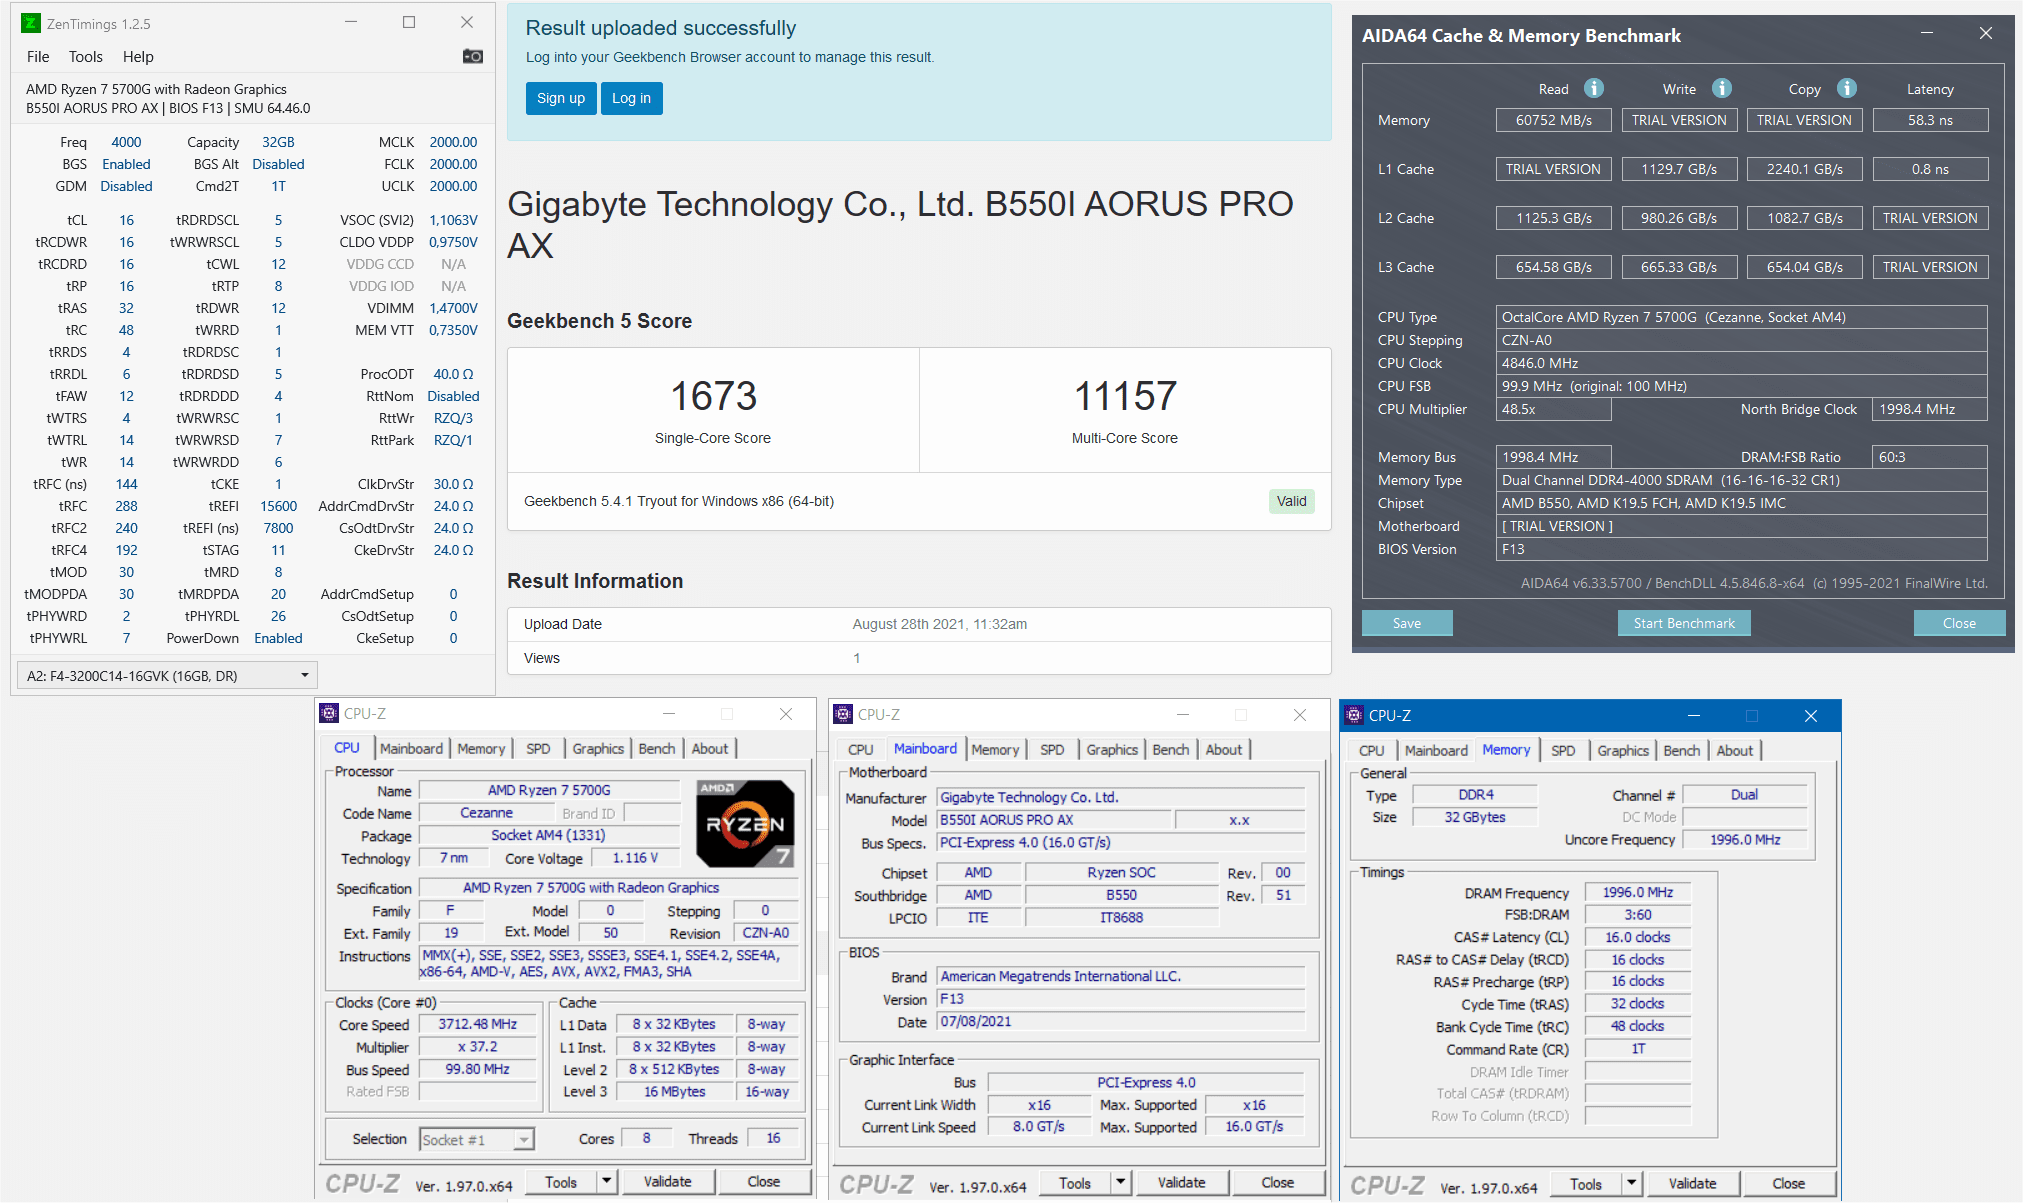Click Start Benchmark in AIDA64
Viewport: 2023px width, 1203px height.
click(1684, 623)
